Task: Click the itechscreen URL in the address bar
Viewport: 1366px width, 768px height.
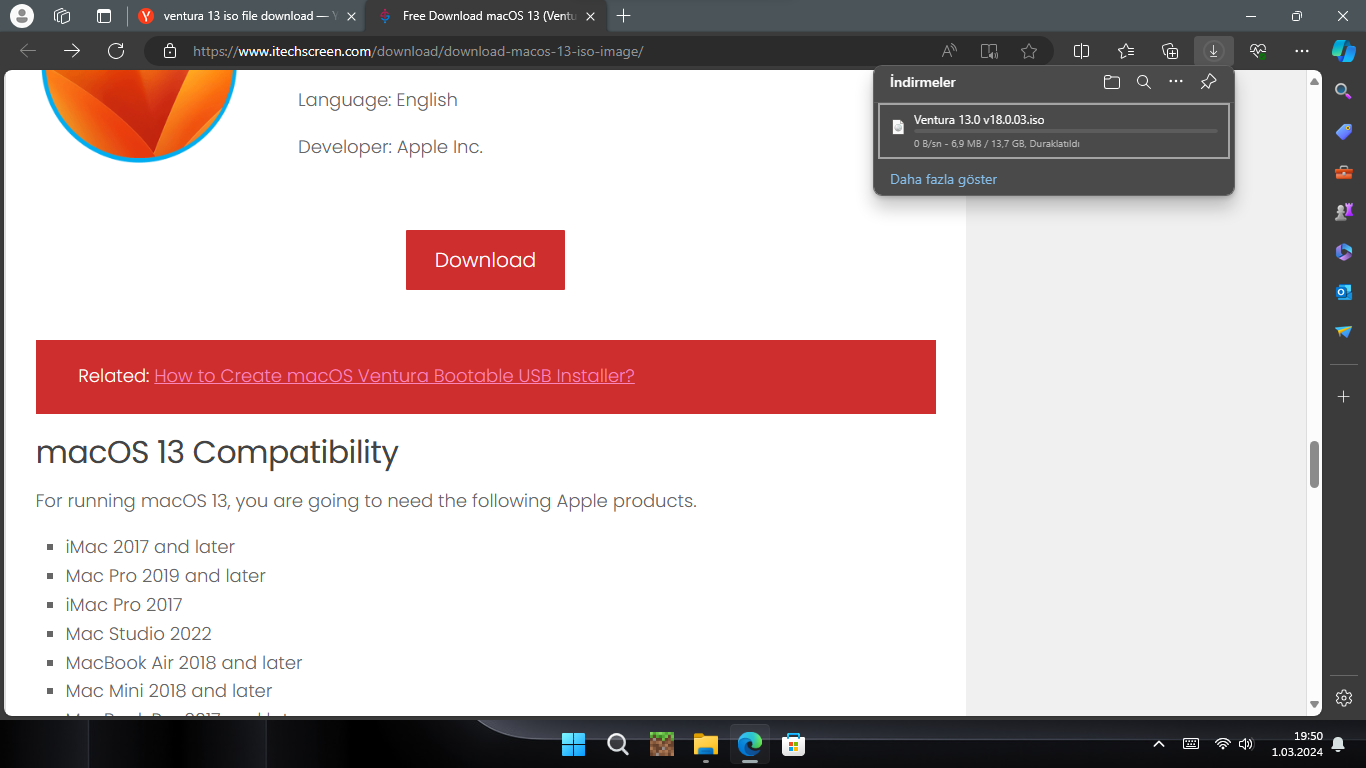Action: pyautogui.click(x=418, y=51)
